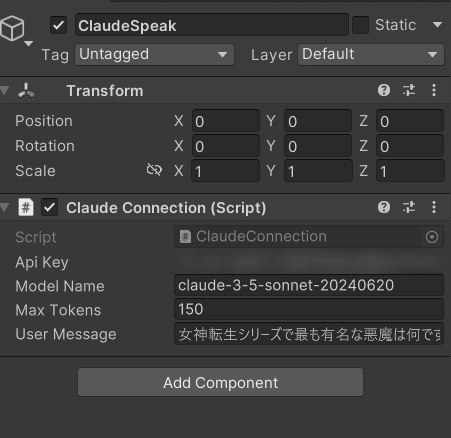Screen dimensions: 451x438
Task: Enable the Static checkbox
Action: (x=360, y=25)
